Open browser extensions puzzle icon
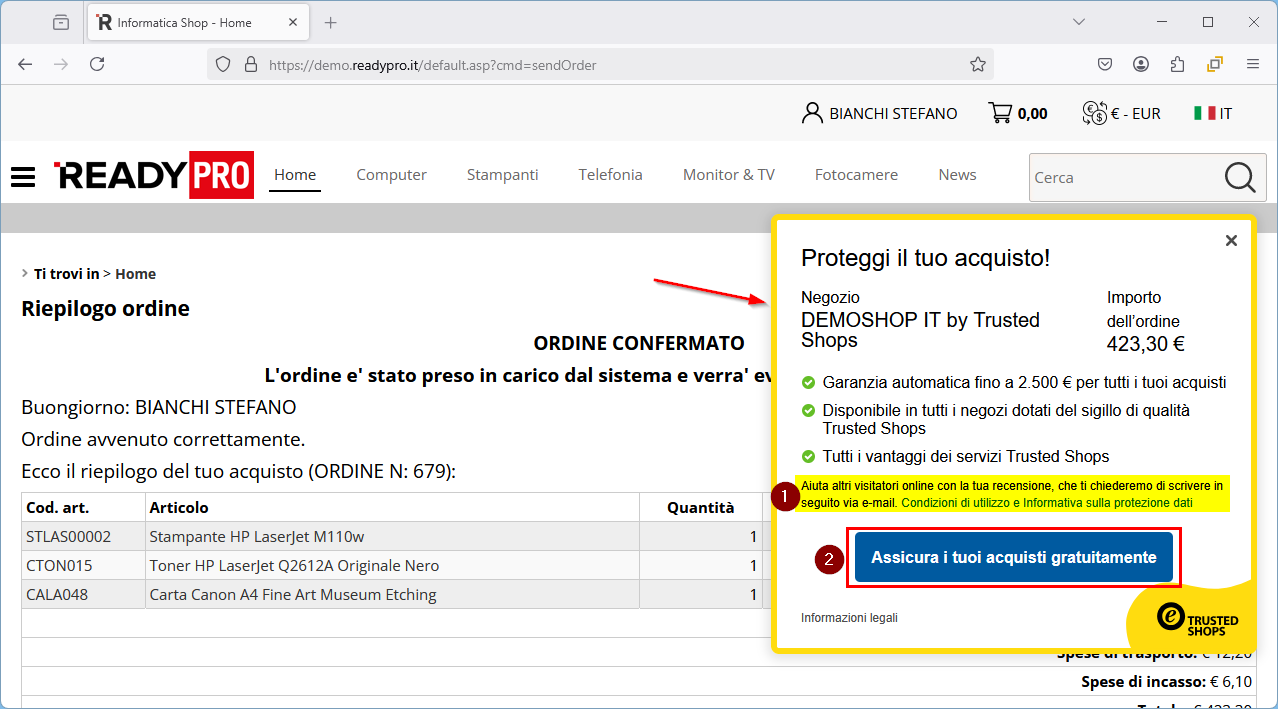1278x709 pixels. tap(1177, 64)
